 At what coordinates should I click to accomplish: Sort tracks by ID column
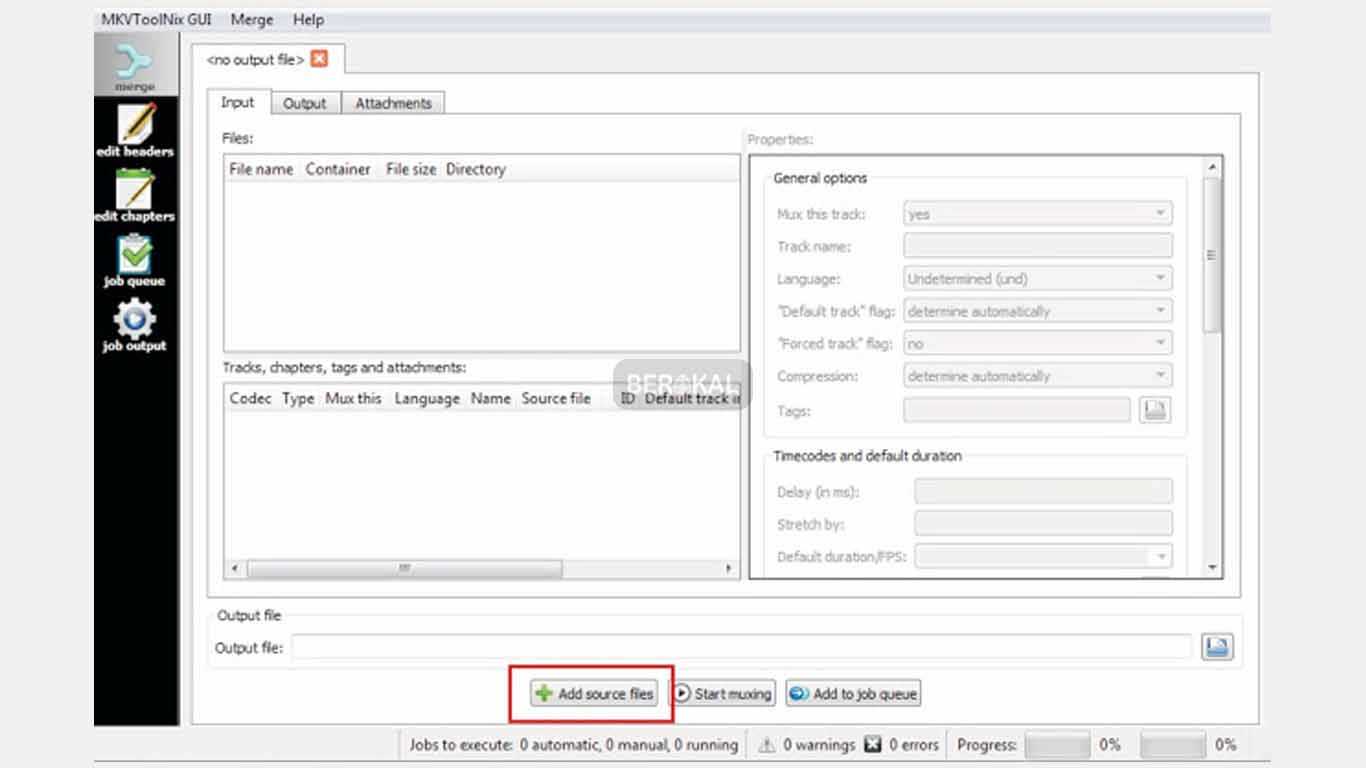click(x=627, y=398)
